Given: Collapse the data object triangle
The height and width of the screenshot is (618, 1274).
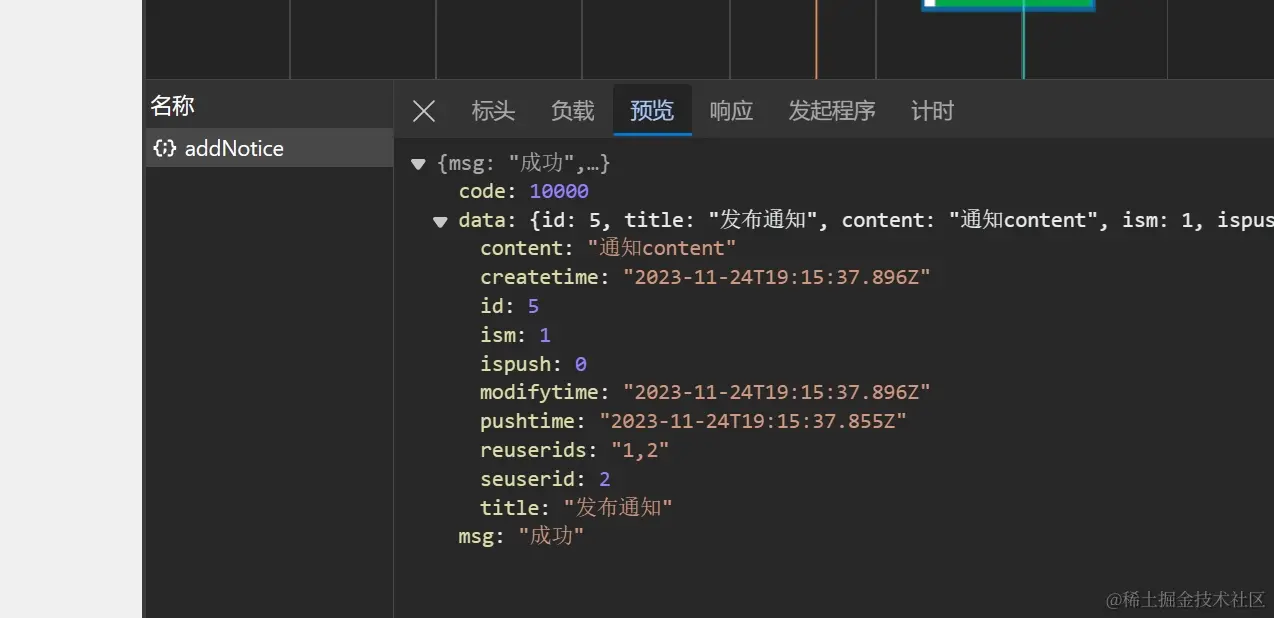Looking at the screenshot, I should 440,222.
